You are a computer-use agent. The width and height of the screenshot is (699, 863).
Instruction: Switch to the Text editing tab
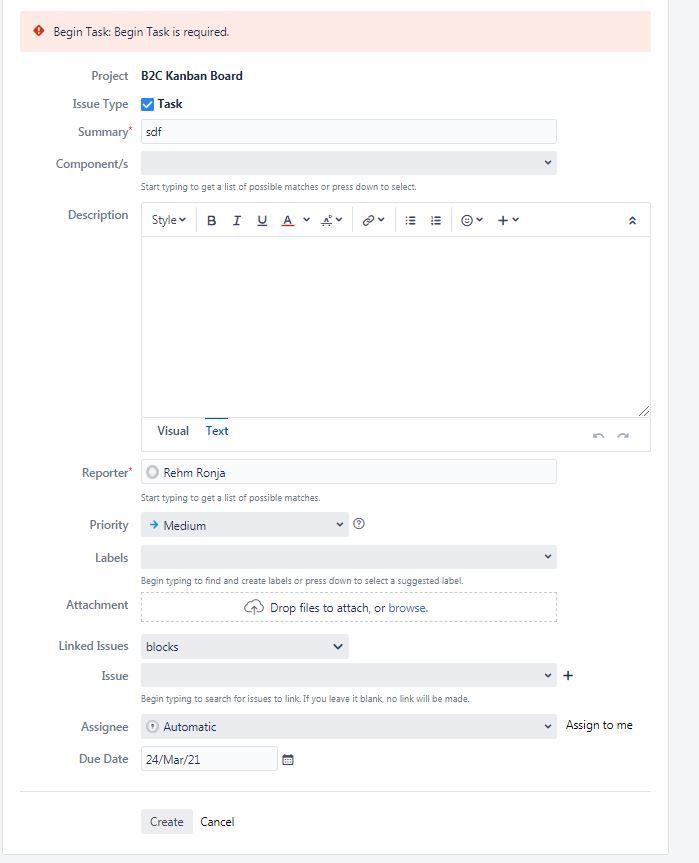pos(217,431)
